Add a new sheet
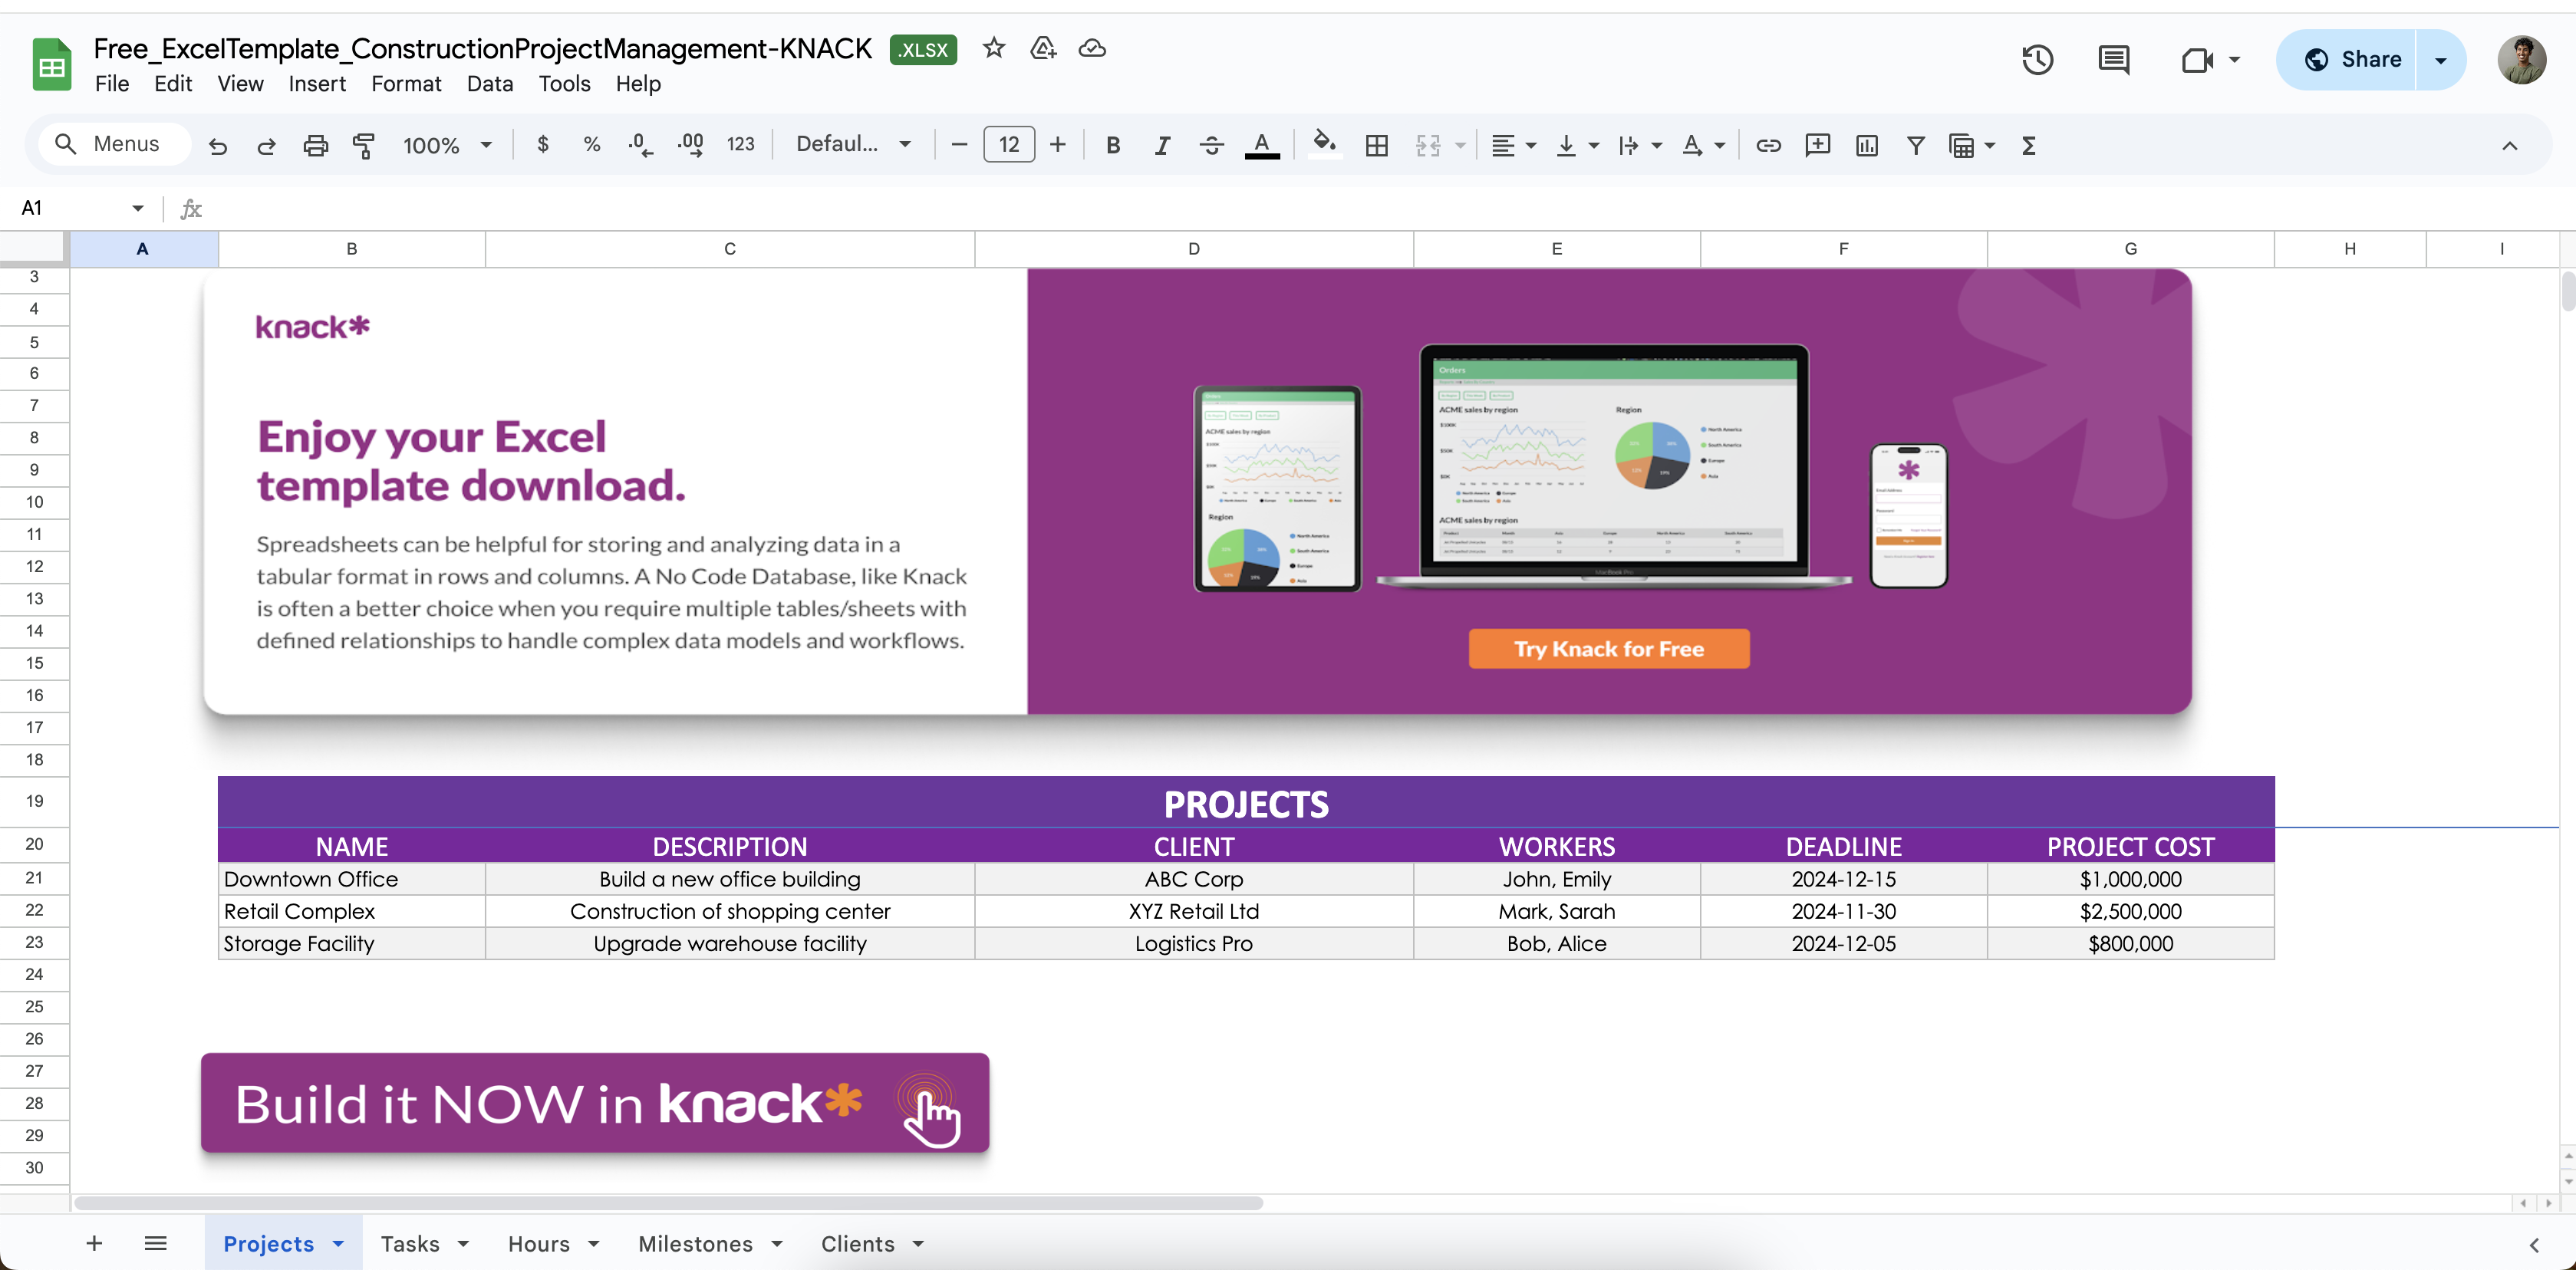The height and width of the screenshot is (1270, 2576). [x=94, y=1243]
